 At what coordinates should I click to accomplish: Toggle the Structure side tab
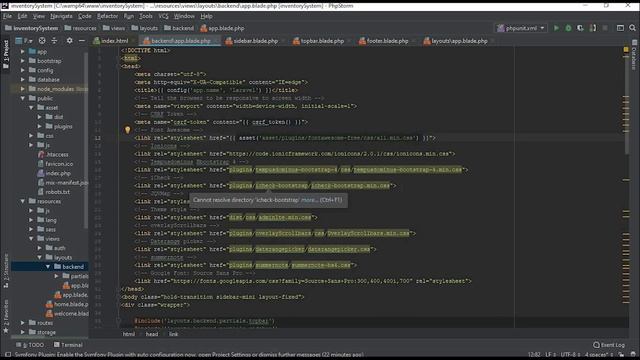[x=6, y=271]
